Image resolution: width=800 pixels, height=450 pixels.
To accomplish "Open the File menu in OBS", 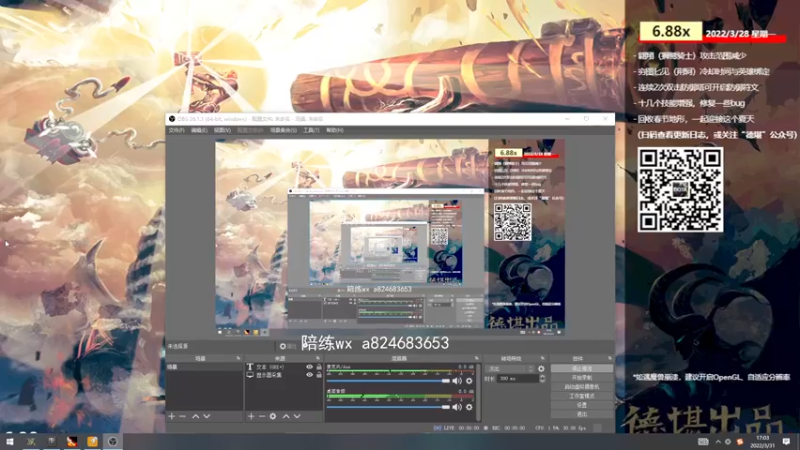I will (176, 130).
